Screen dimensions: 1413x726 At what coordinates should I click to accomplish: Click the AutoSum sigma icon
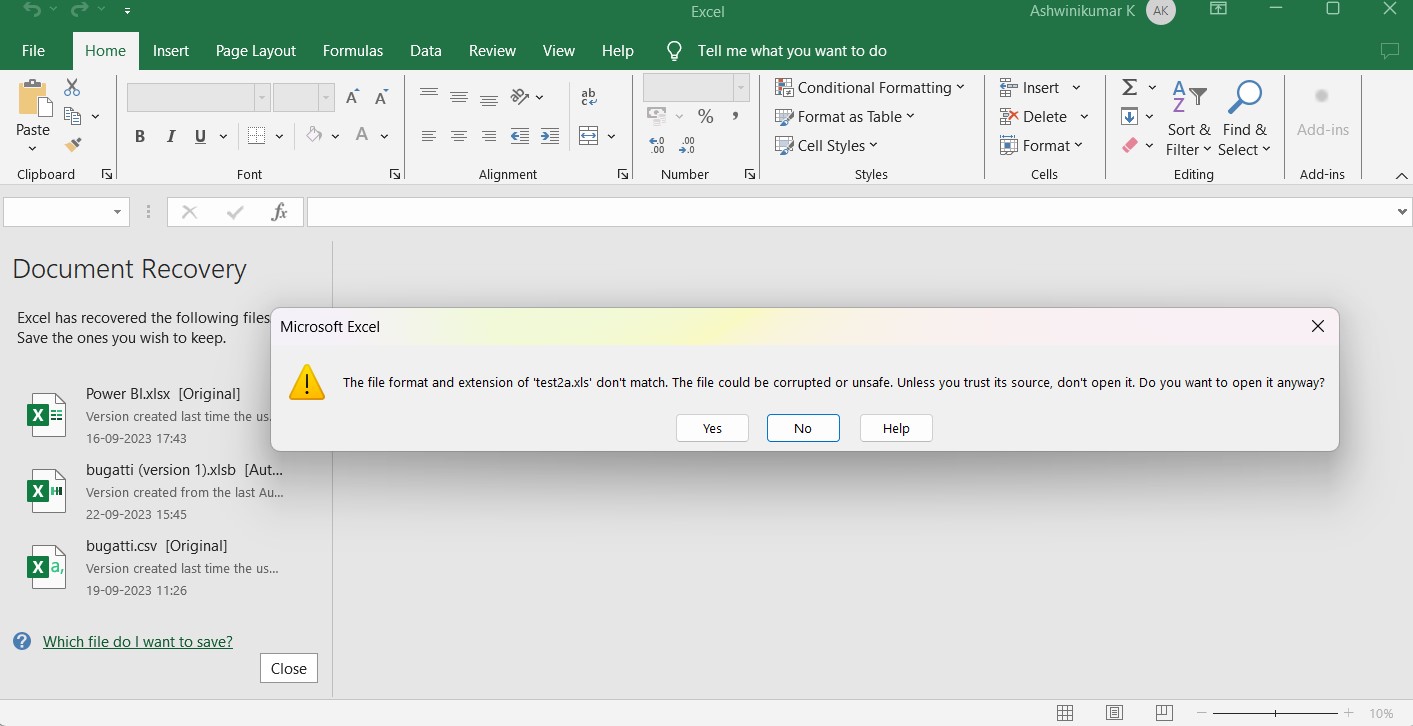click(1130, 87)
